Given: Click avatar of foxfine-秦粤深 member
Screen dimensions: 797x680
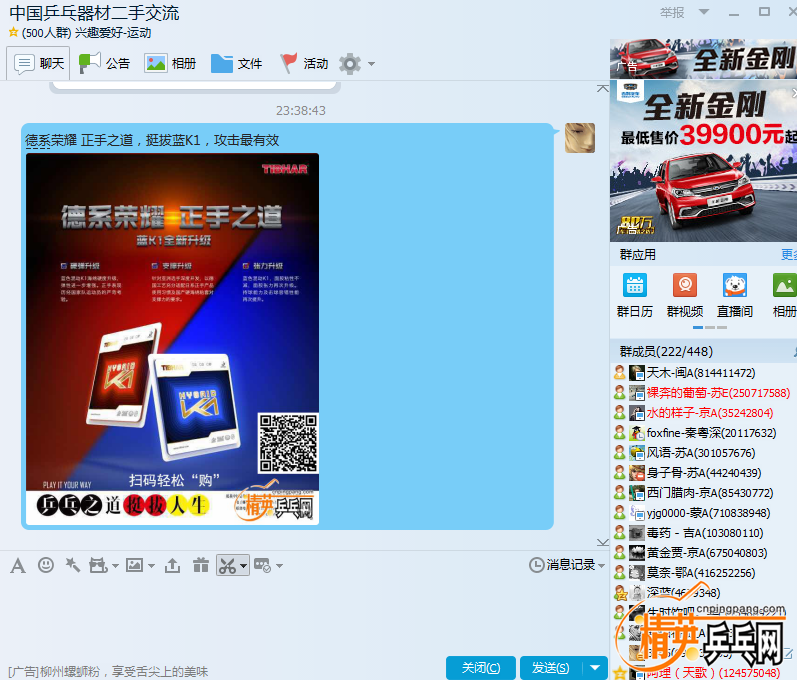Looking at the screenshot, I should click(636, 433).
